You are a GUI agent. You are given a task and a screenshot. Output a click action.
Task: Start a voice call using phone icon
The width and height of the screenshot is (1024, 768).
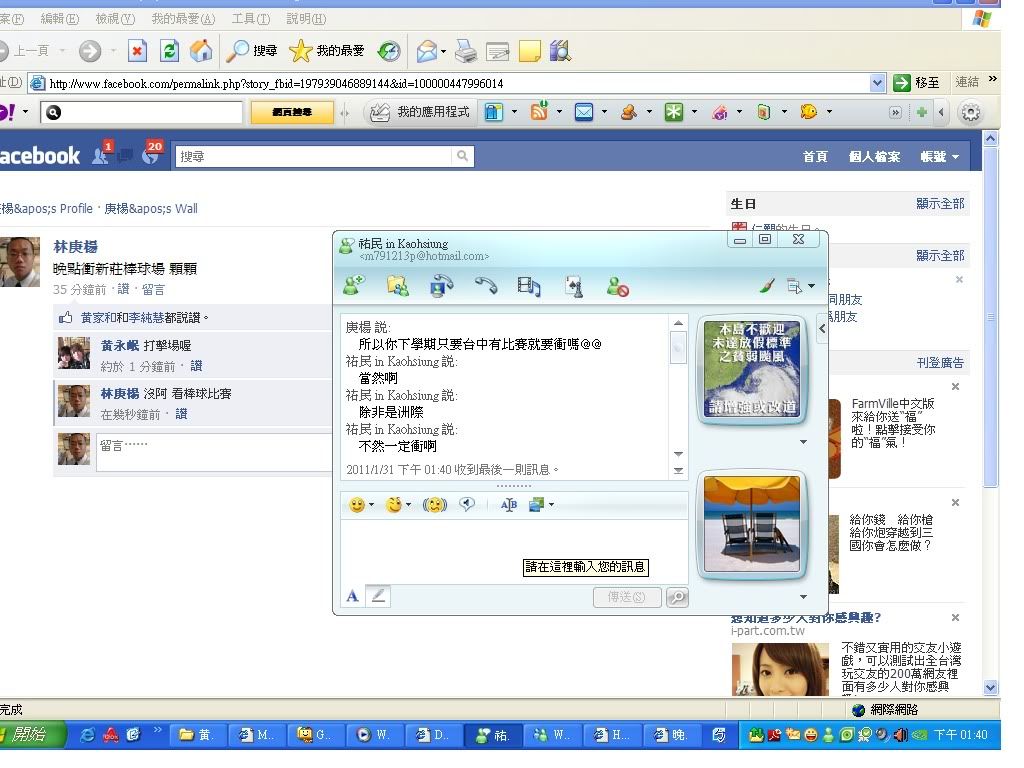click(x=486, y=287)
